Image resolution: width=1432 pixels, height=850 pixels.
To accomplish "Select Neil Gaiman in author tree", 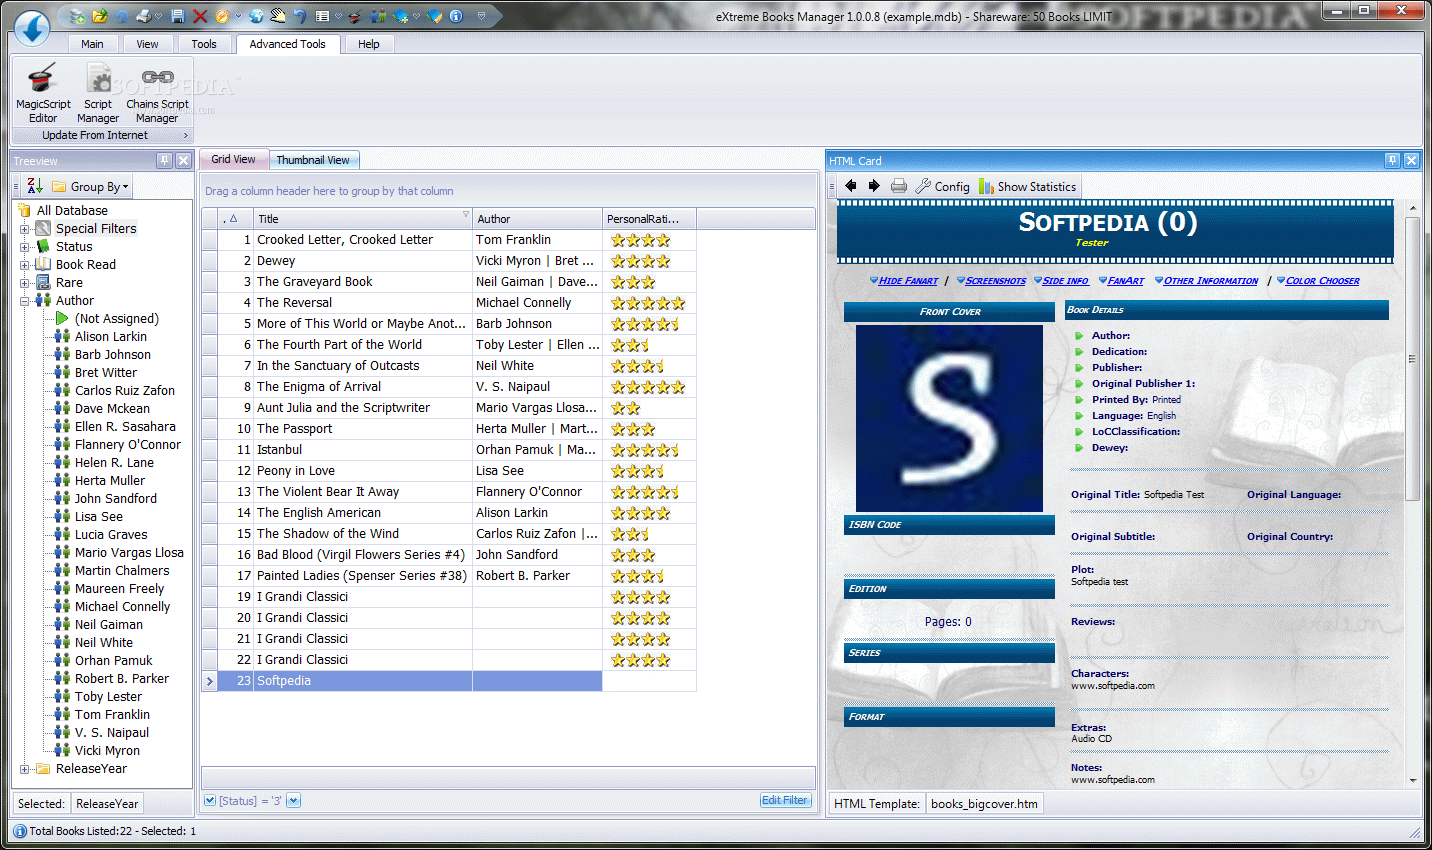I will [109, 625].
